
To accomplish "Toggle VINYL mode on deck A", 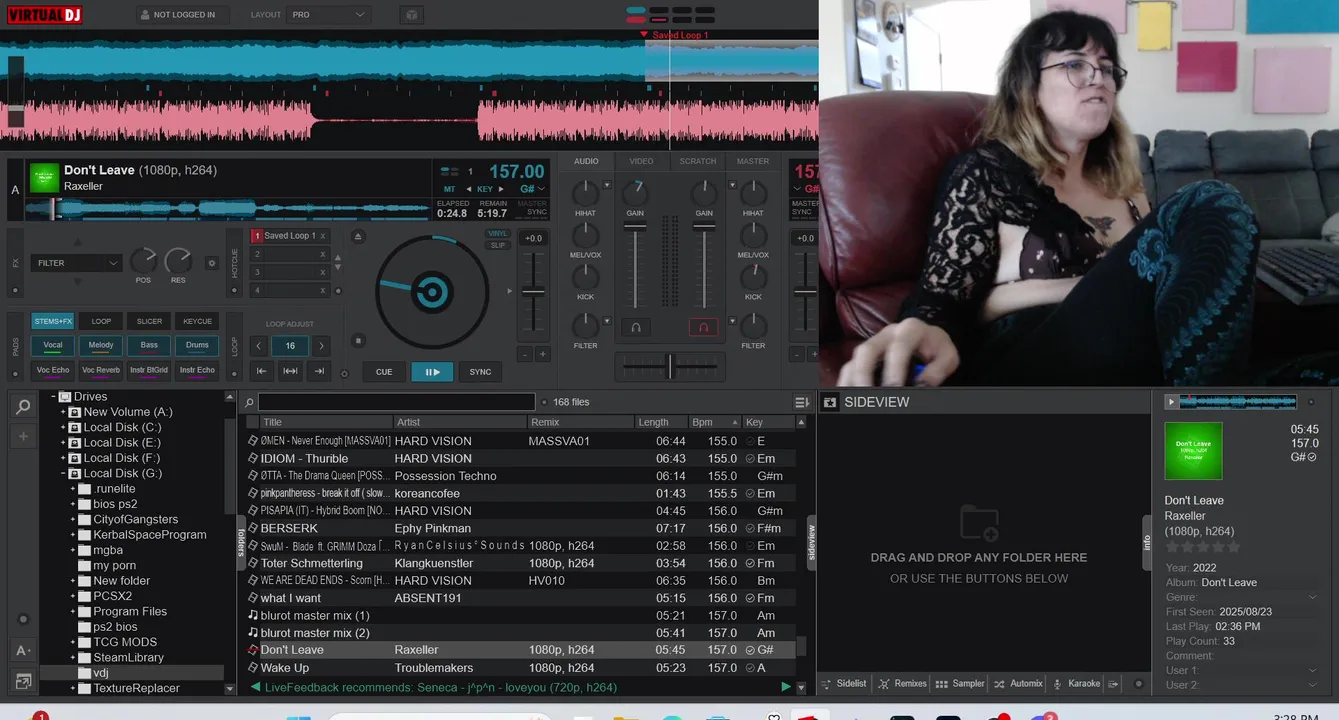I will pos(497,234).
